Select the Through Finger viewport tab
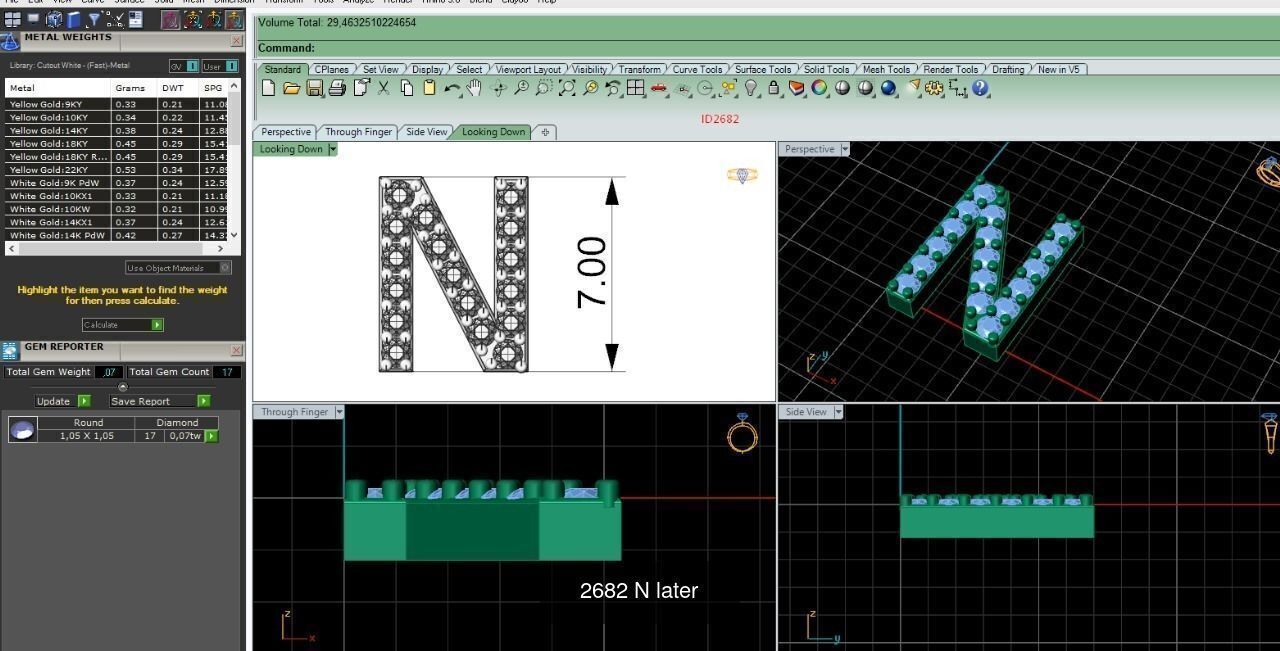This screenshot has width=1280, height=651. pos(358,132)
